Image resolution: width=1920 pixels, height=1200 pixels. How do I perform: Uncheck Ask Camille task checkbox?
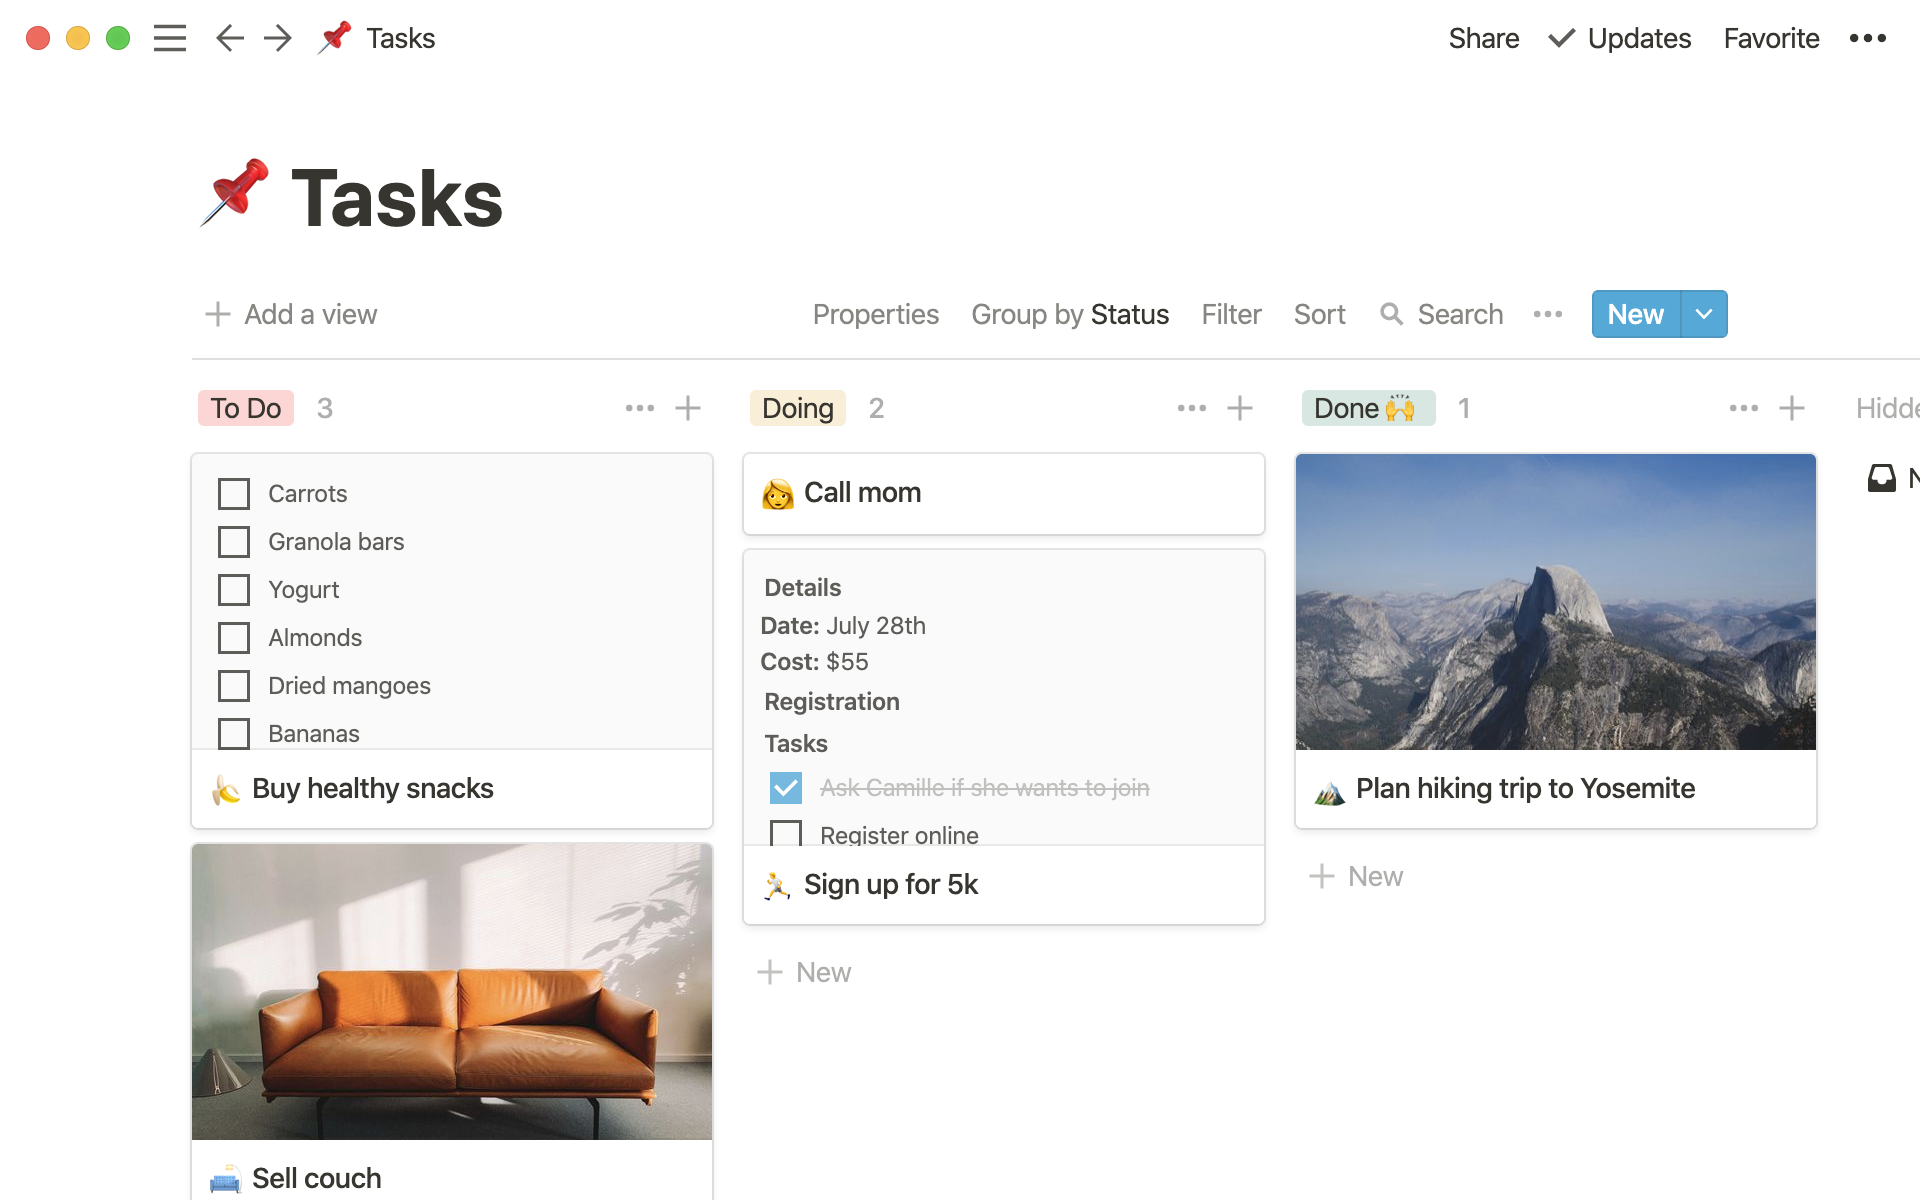[786, 788]
